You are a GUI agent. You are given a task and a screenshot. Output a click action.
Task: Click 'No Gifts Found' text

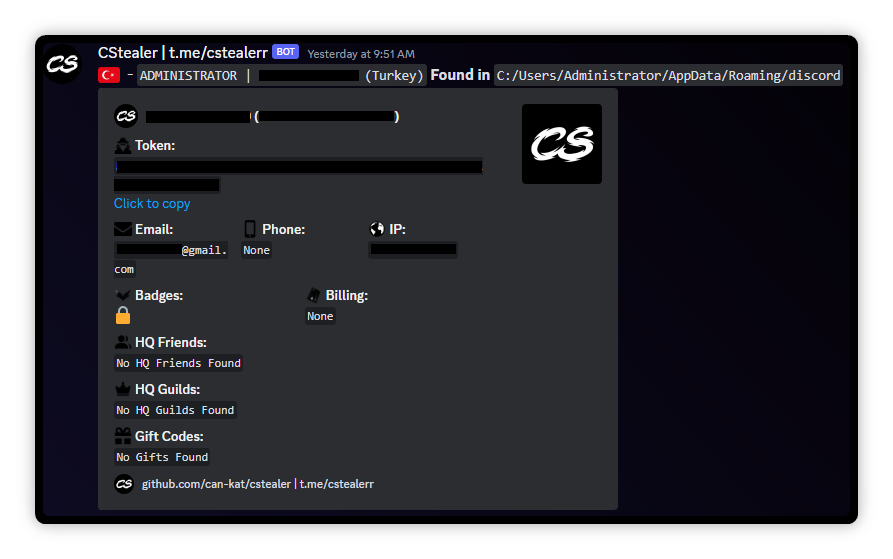pos(162,457)
